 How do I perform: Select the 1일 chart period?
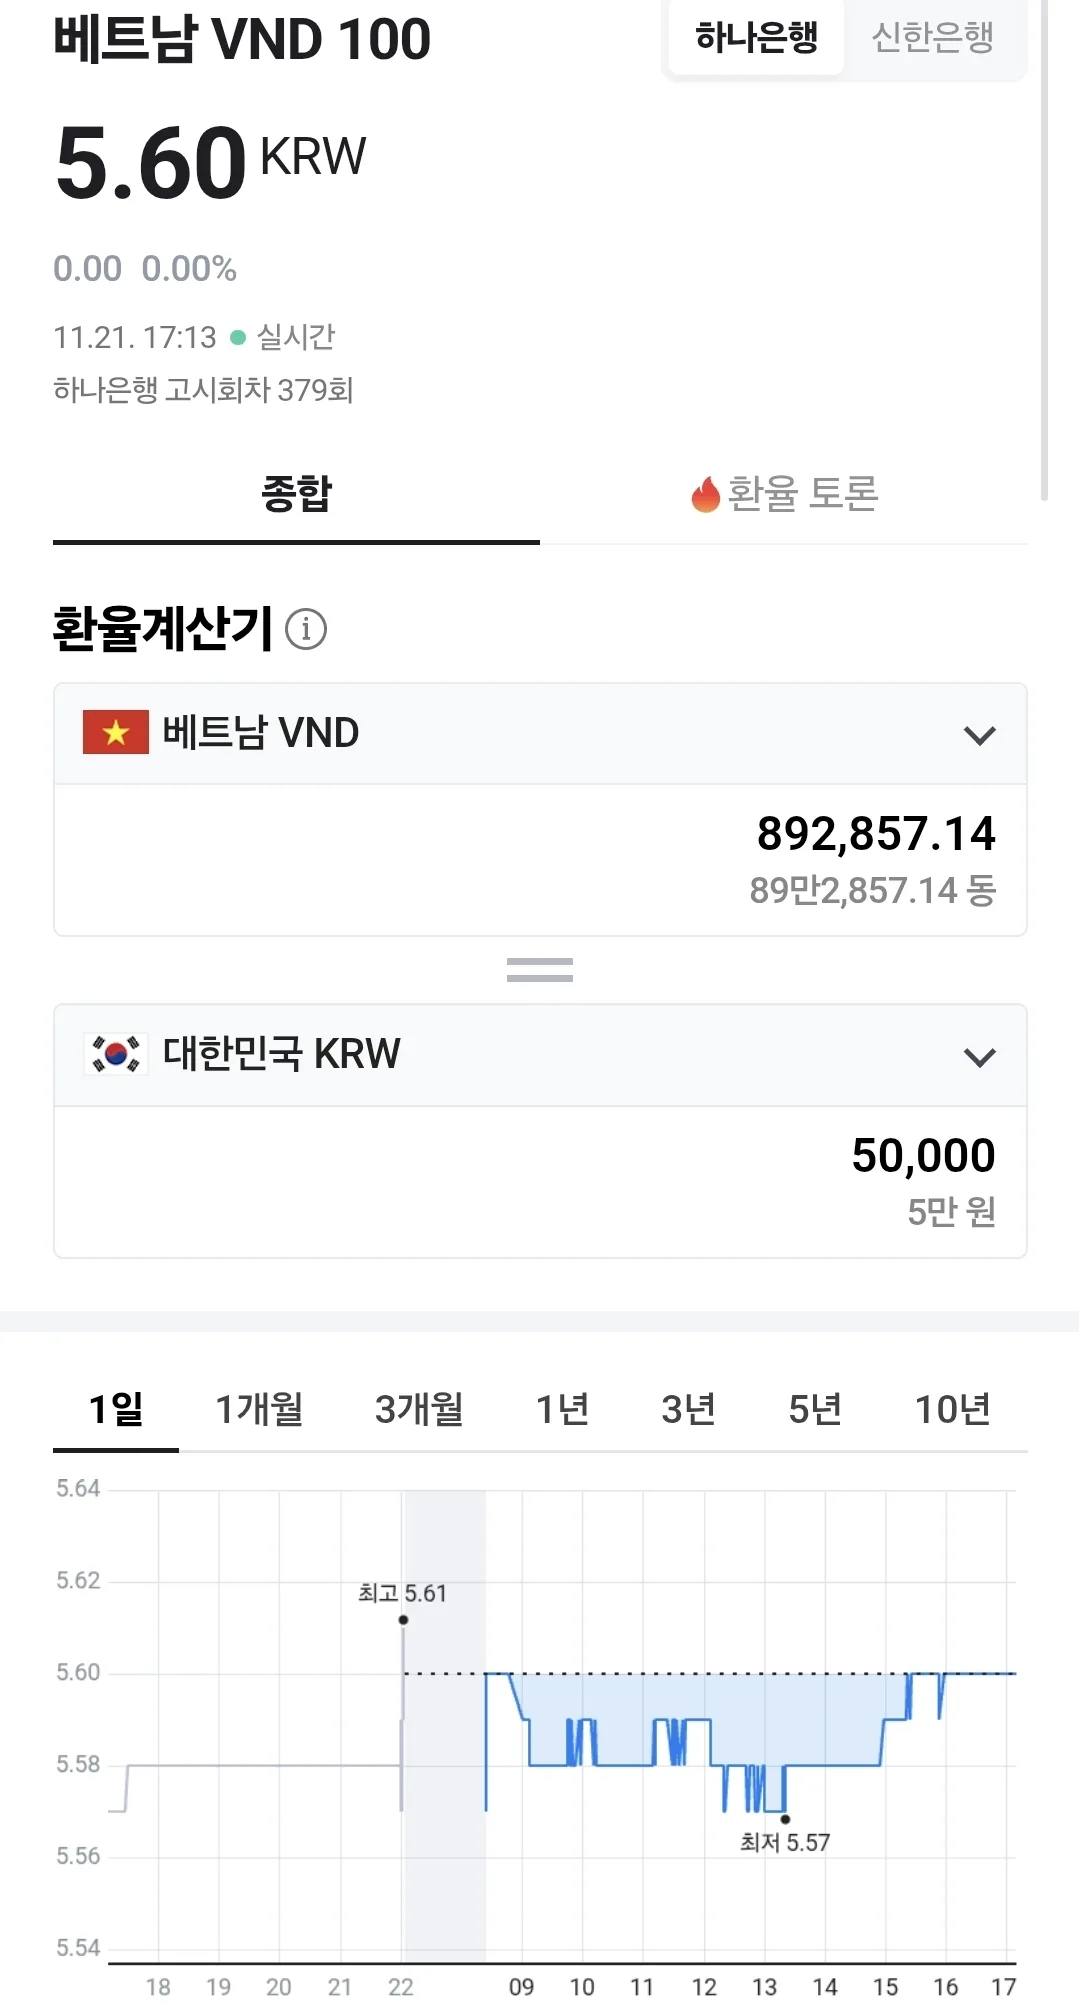[x=116, y=1409]
